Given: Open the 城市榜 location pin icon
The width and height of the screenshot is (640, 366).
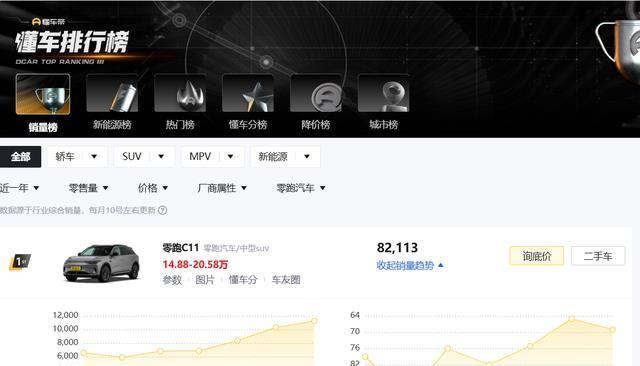Looking at the screenshot, I should (383, 93).
